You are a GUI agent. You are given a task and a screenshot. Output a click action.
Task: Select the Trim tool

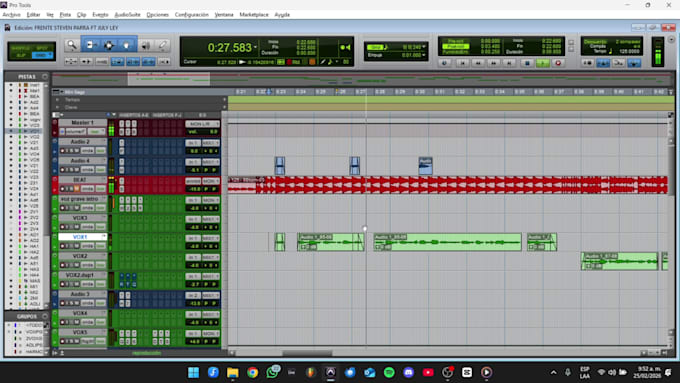[91, 45]
